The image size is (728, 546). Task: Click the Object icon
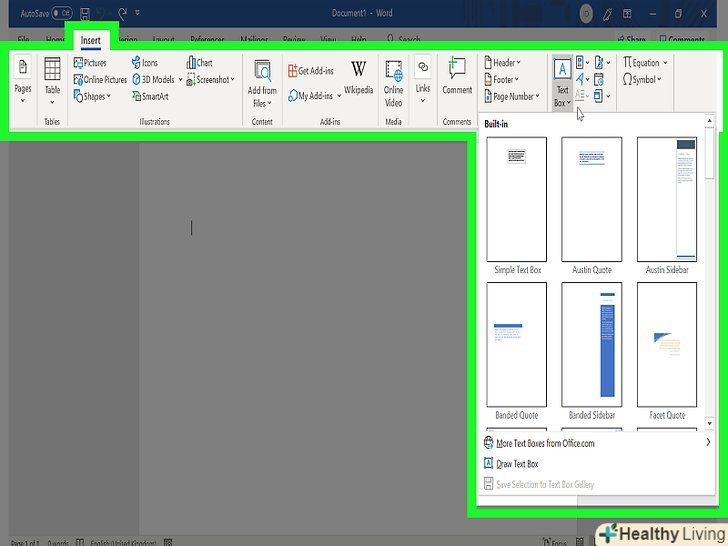602,96
